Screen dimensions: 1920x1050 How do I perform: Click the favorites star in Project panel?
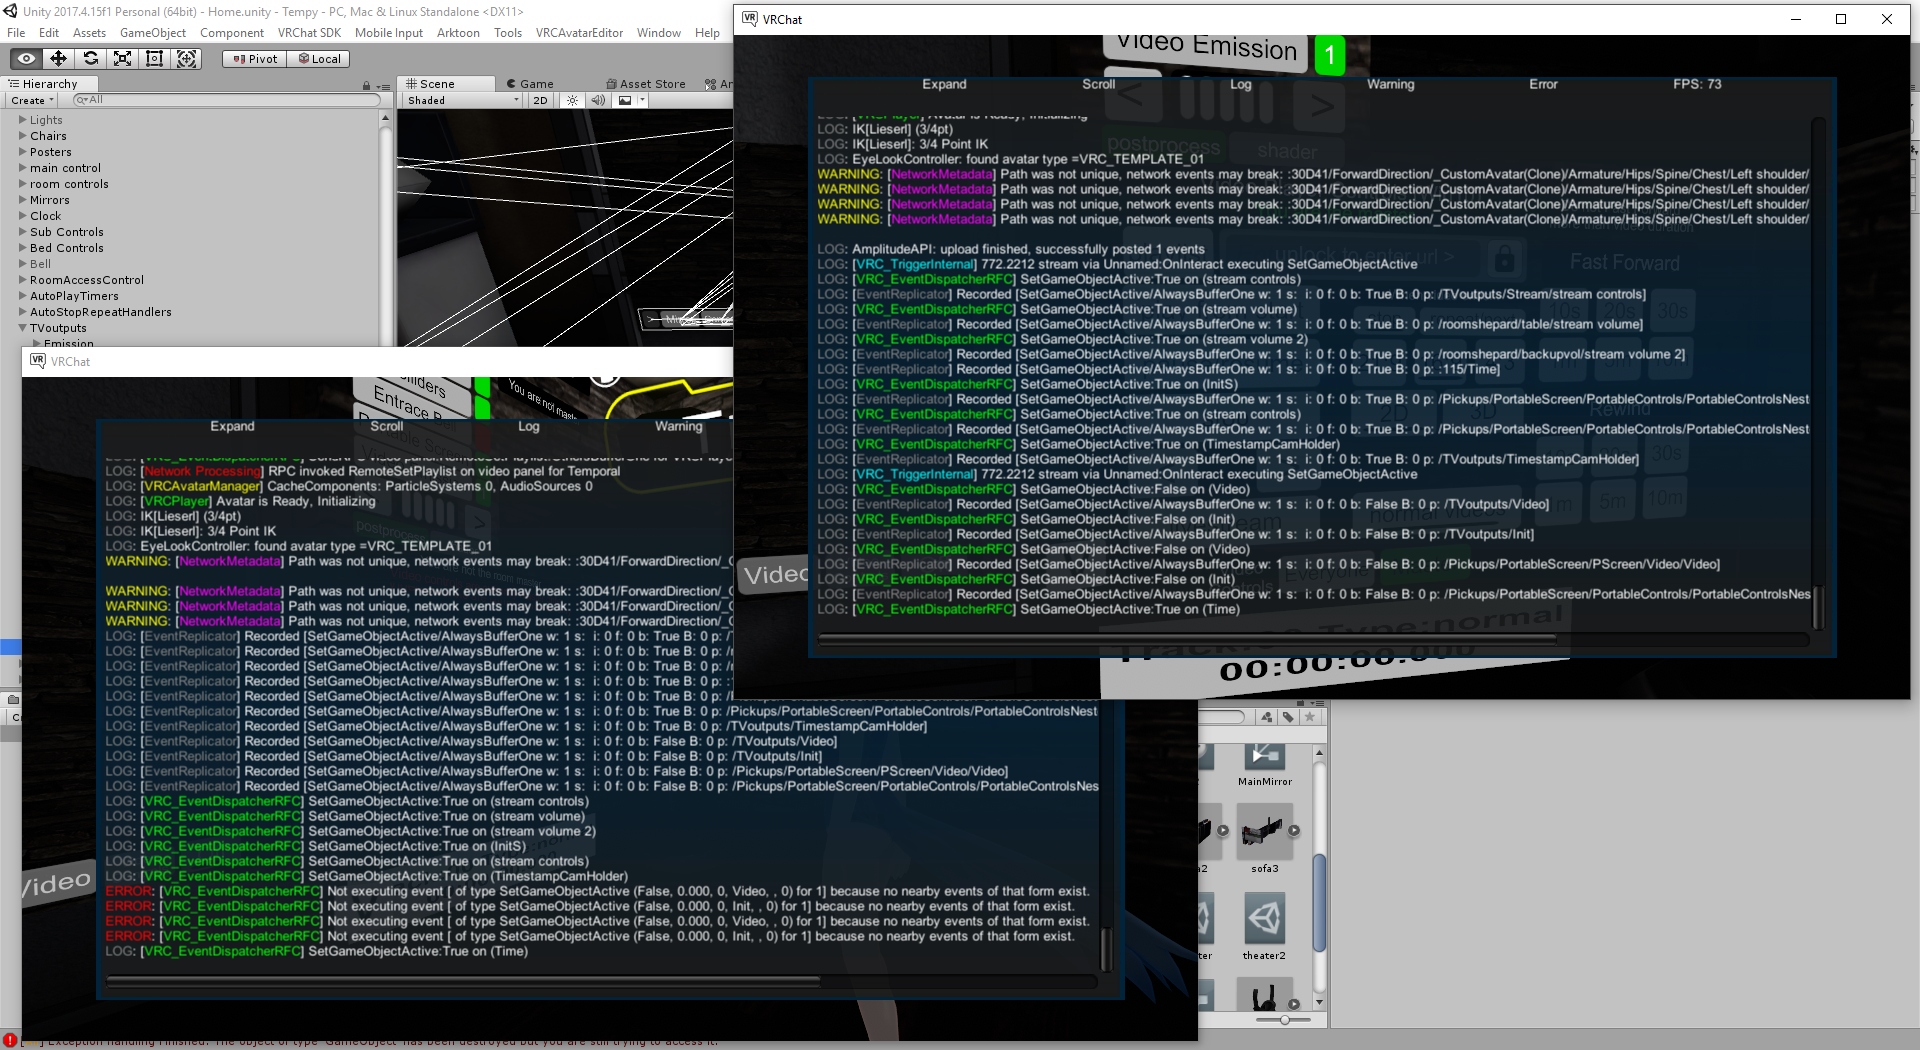coord(1309,717)
